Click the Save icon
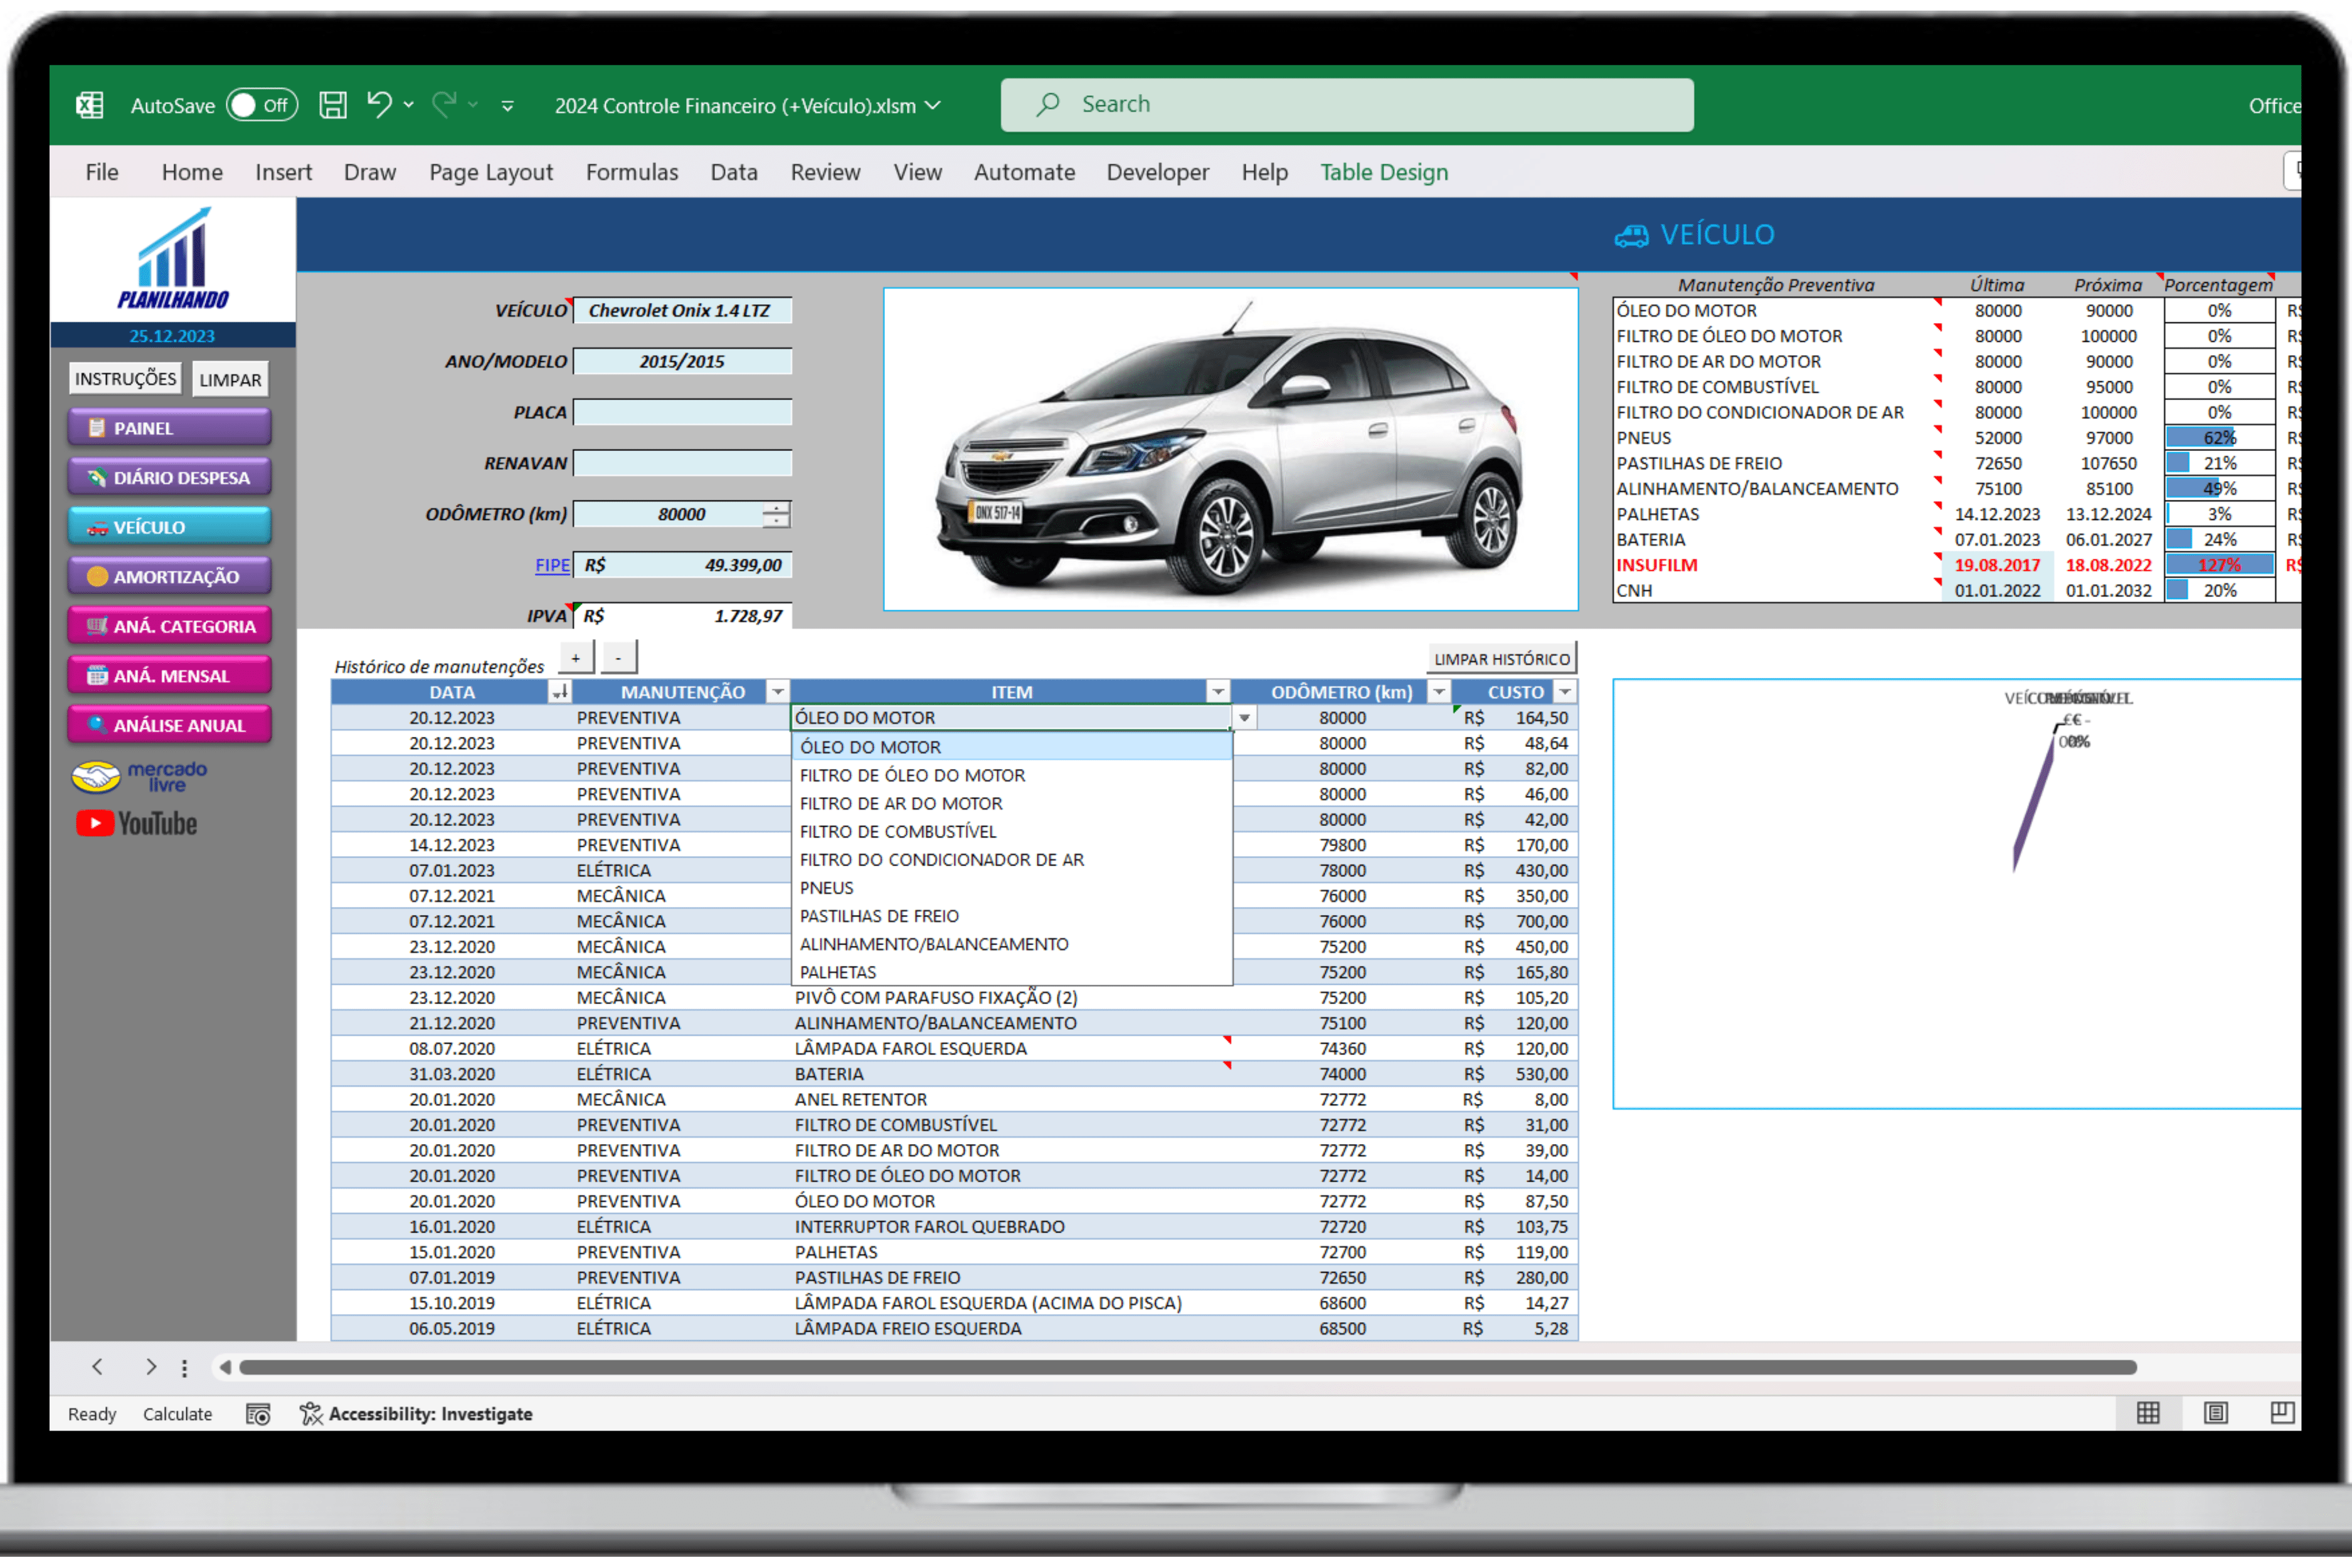 [333, 105]
